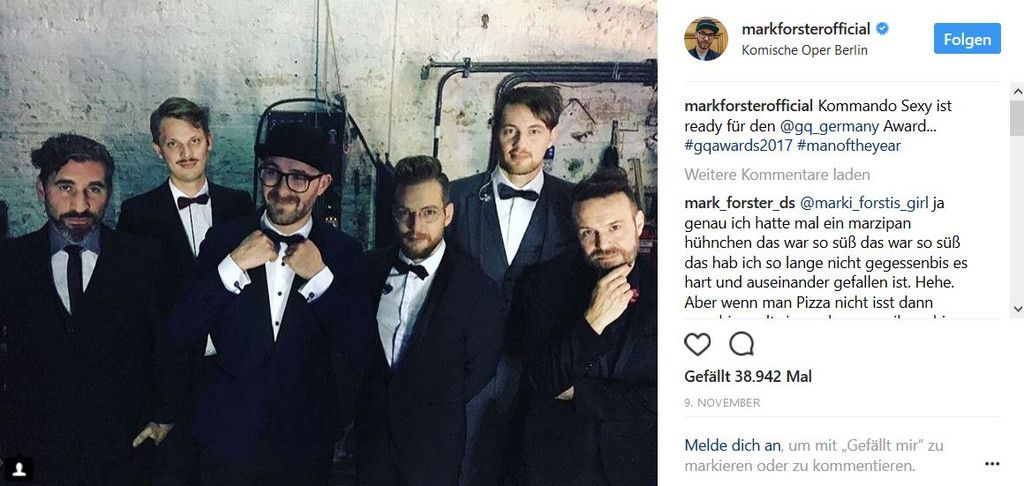
Task: Click the three-dots more options icon
Action: (x=992, y=464)
